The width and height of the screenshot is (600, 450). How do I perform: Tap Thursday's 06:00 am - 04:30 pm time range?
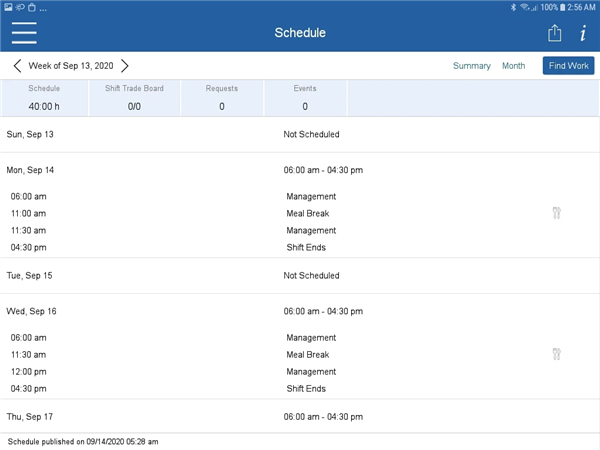(x=323, y=417)
